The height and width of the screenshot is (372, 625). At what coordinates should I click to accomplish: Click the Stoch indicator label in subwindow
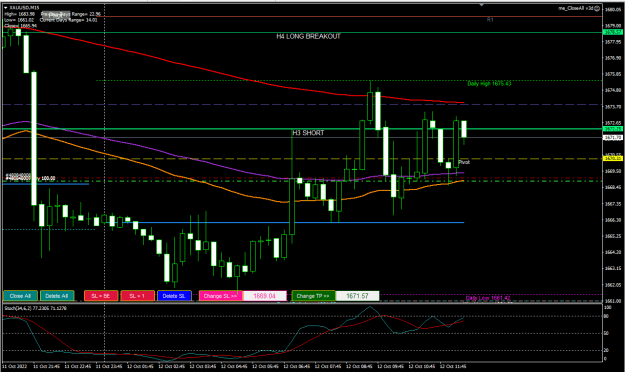[35, 308]
